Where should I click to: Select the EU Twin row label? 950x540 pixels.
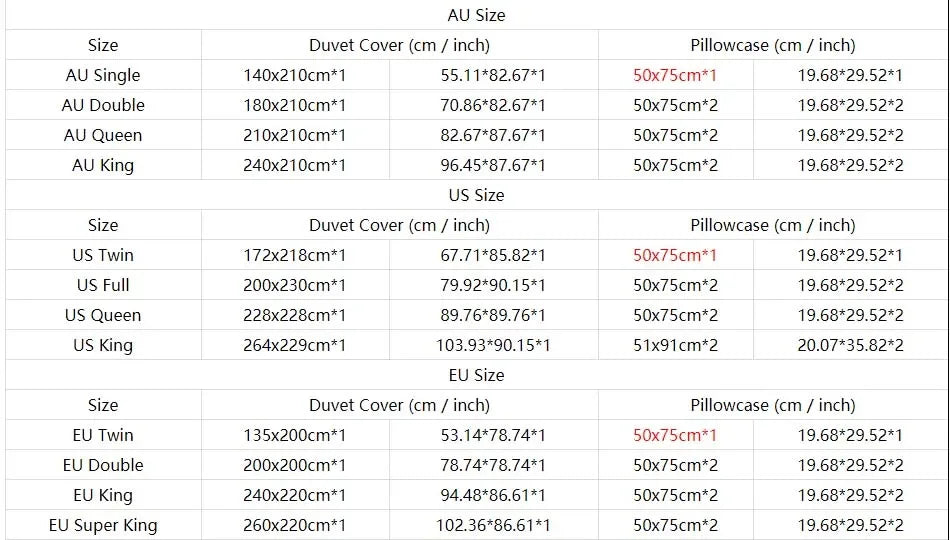pyautogui.click(x=103, y=435)
